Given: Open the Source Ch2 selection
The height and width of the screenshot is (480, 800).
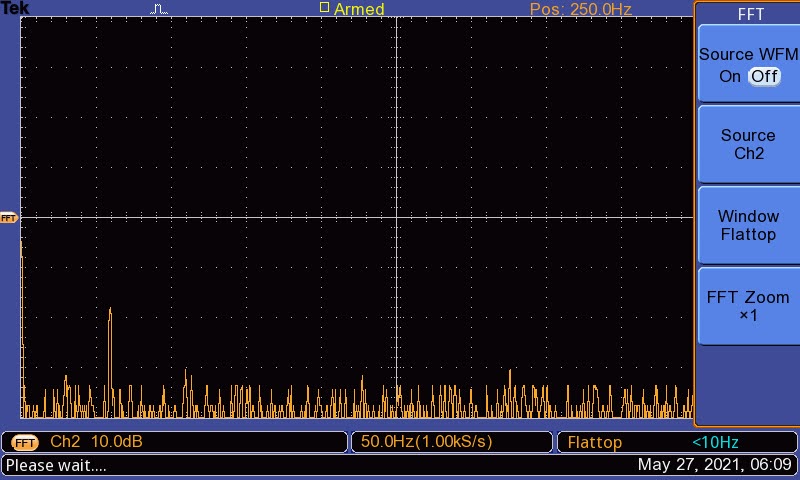Looking at the screenshot, I should click(x=748, y=145).
